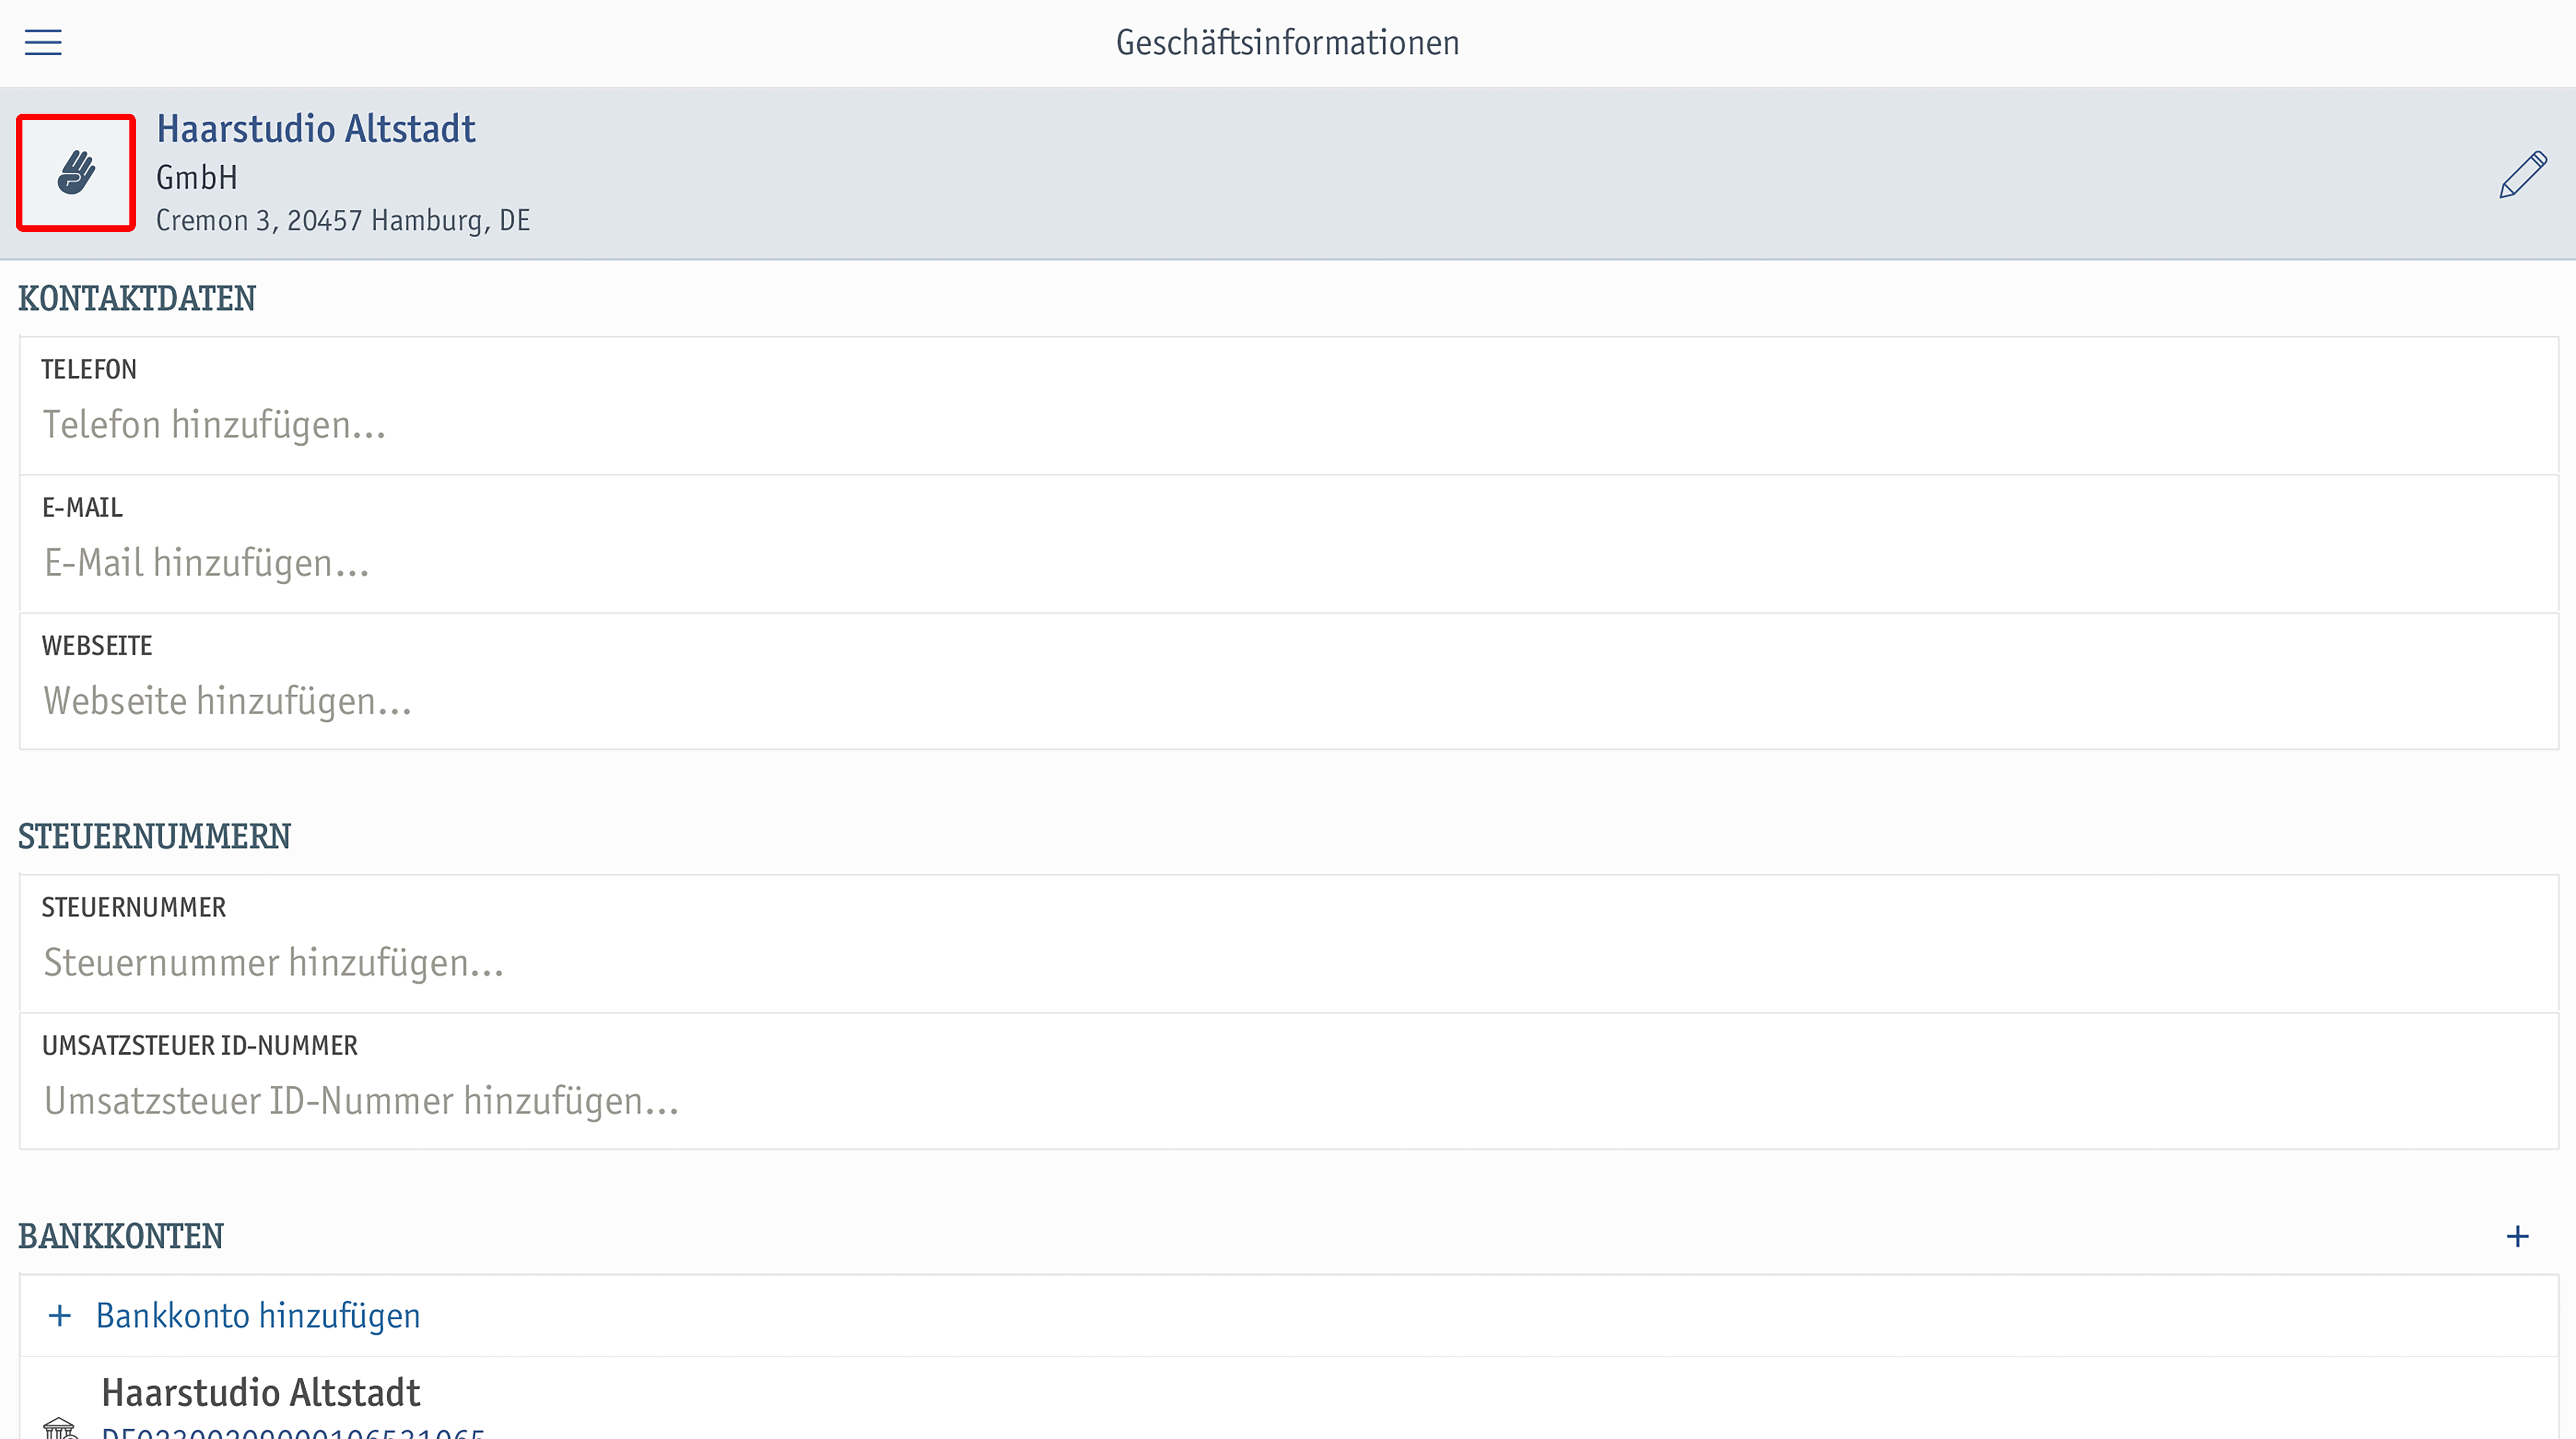Click the plus icon beside Bankkonto hinzufügen
Viewport: 2576px width, 1439px height.
60,1316
